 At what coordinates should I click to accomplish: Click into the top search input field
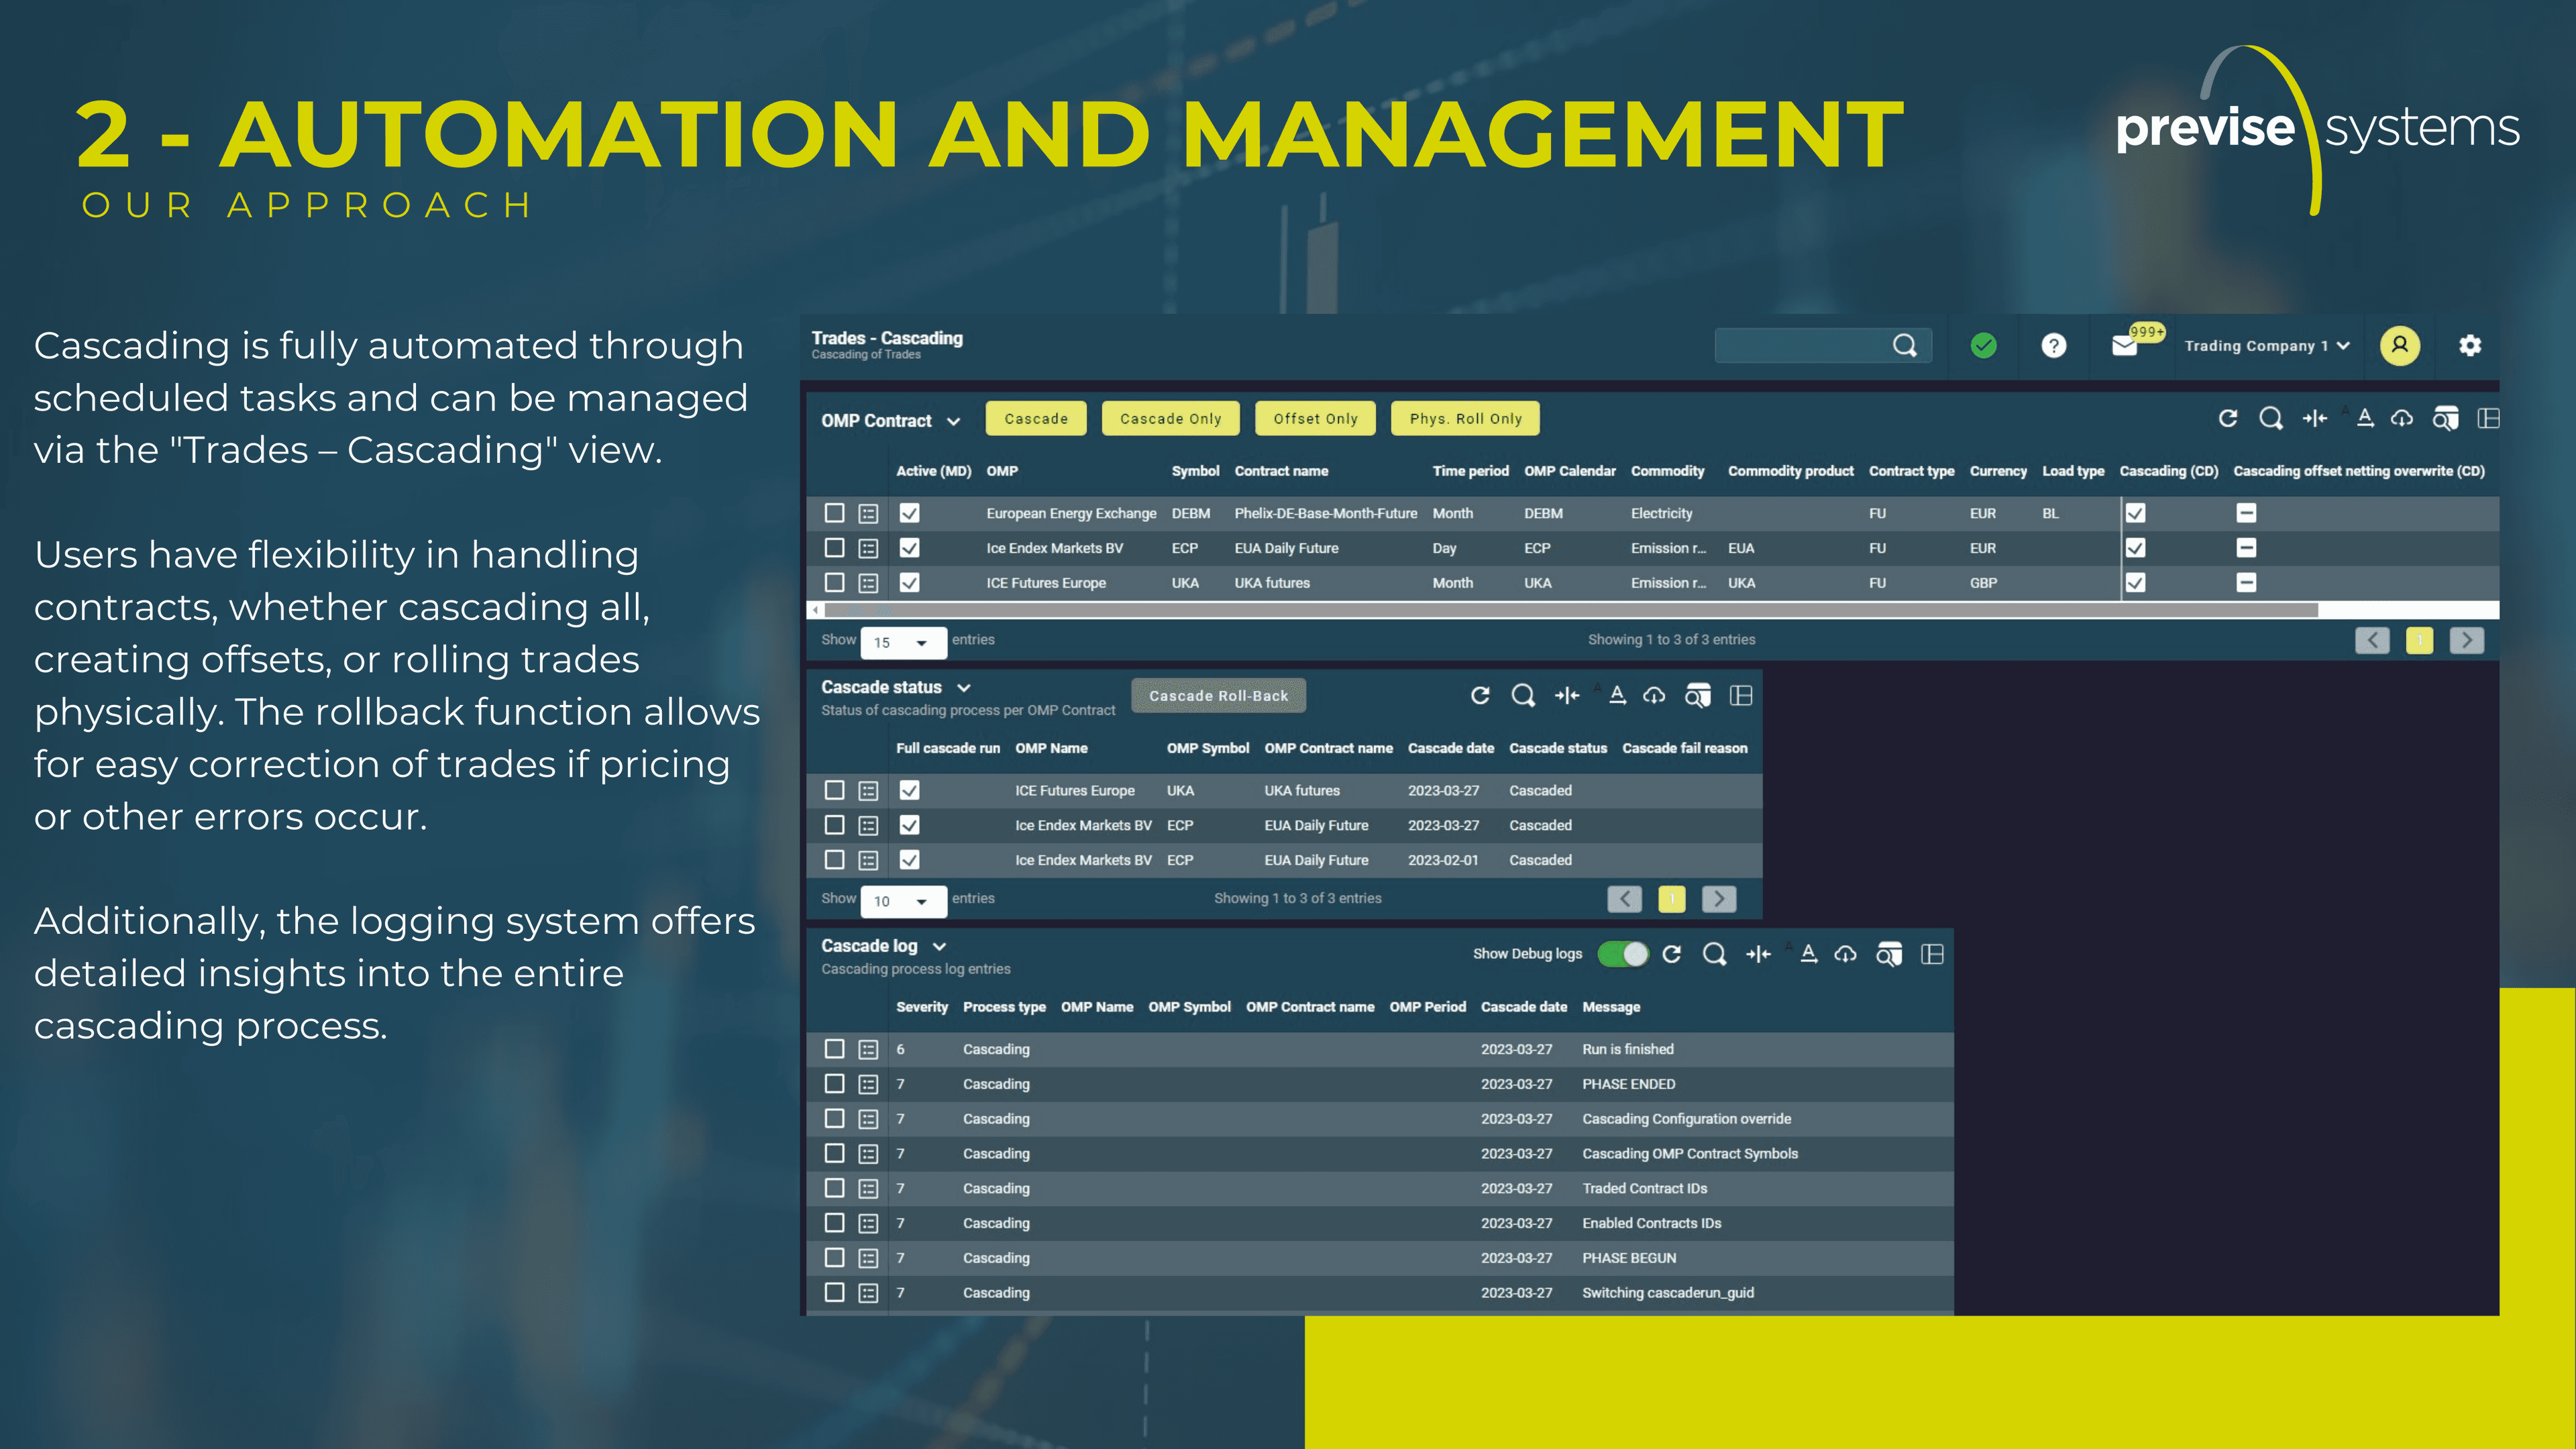pyautogui.click(x=1800, y=346)
